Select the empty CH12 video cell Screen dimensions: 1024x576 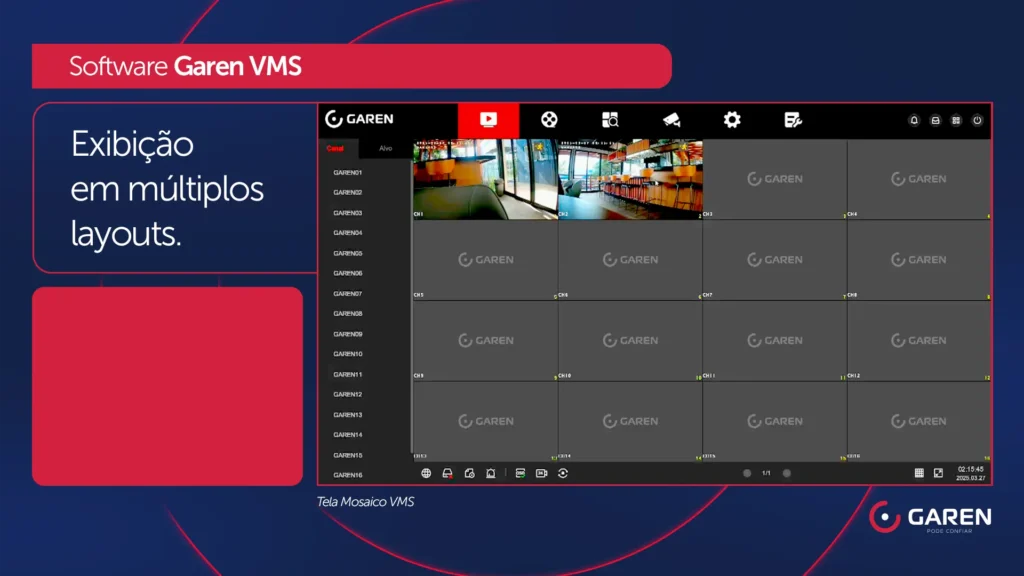tap(919, 341)
